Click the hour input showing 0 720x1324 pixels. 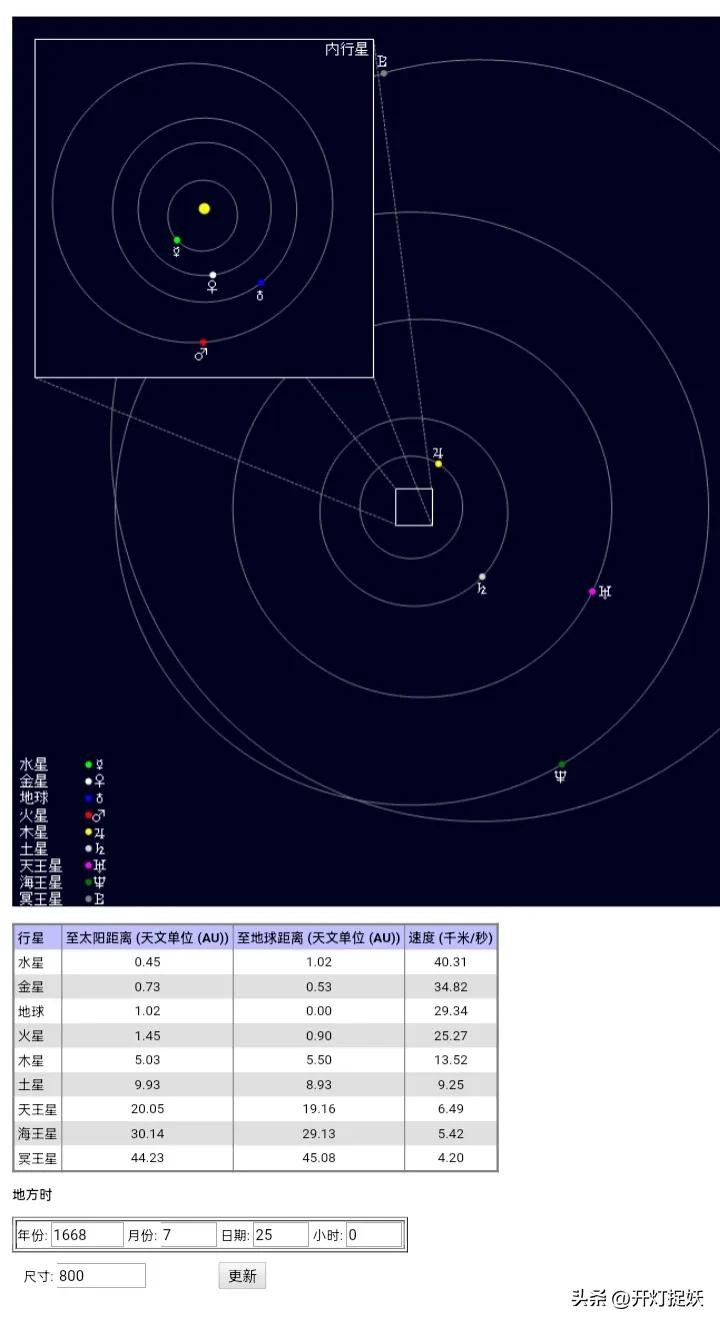[x=373, y=1235]
